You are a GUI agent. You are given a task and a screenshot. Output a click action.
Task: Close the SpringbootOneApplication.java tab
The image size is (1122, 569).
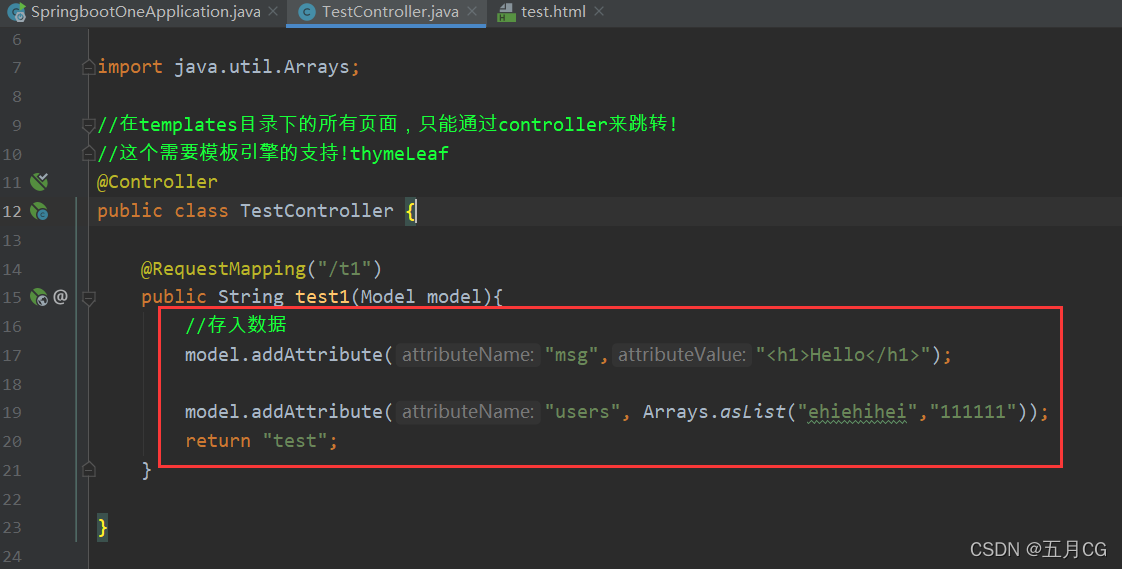[x=273, y=11]
